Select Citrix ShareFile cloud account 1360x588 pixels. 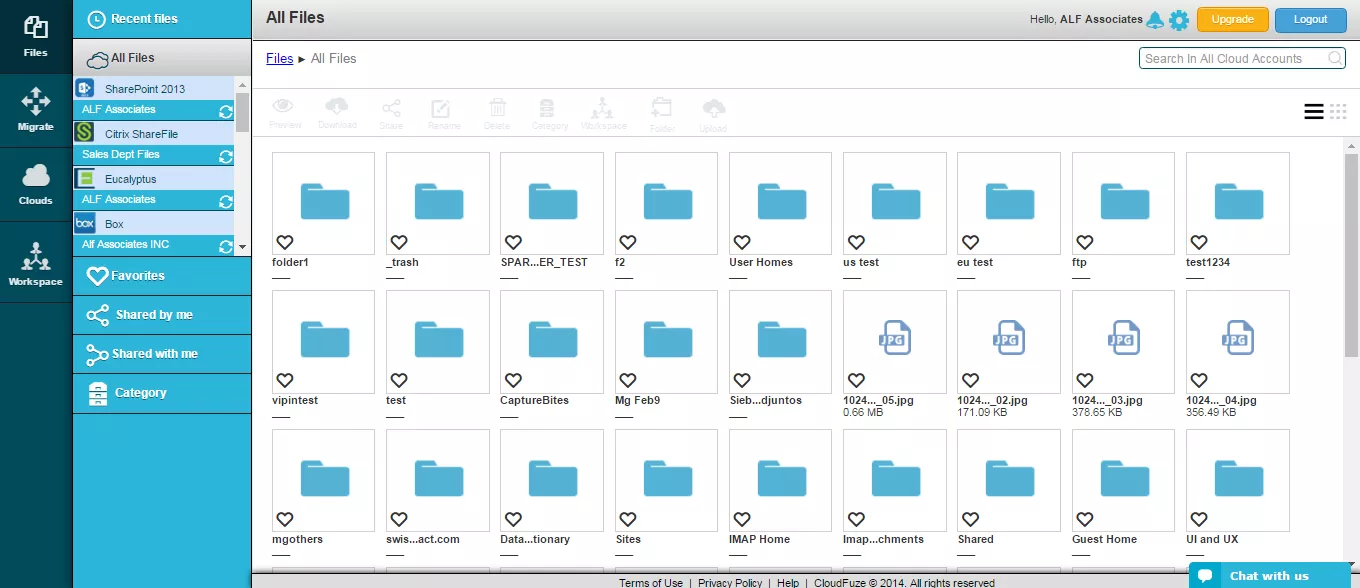(154, 134)
